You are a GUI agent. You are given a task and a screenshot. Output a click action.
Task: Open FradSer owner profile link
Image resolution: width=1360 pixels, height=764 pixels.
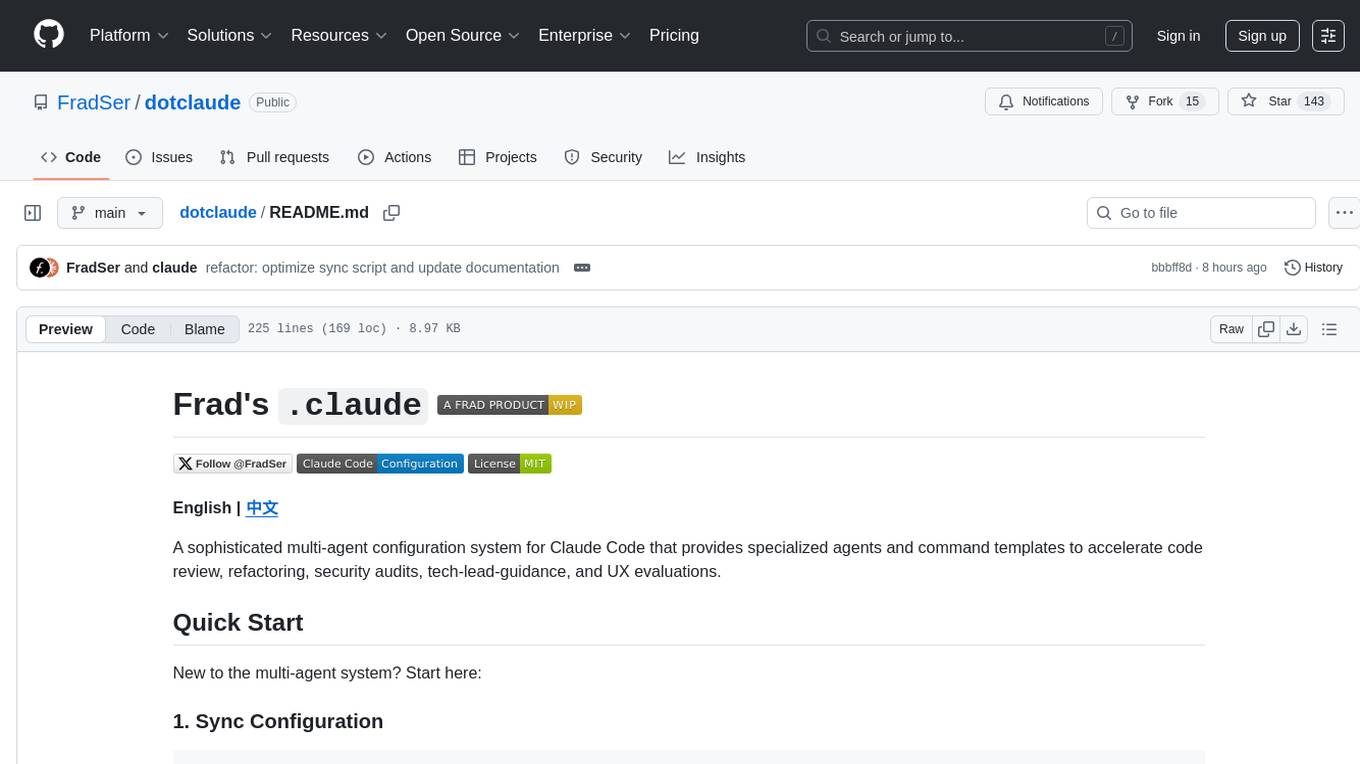(x=94, y=102)
